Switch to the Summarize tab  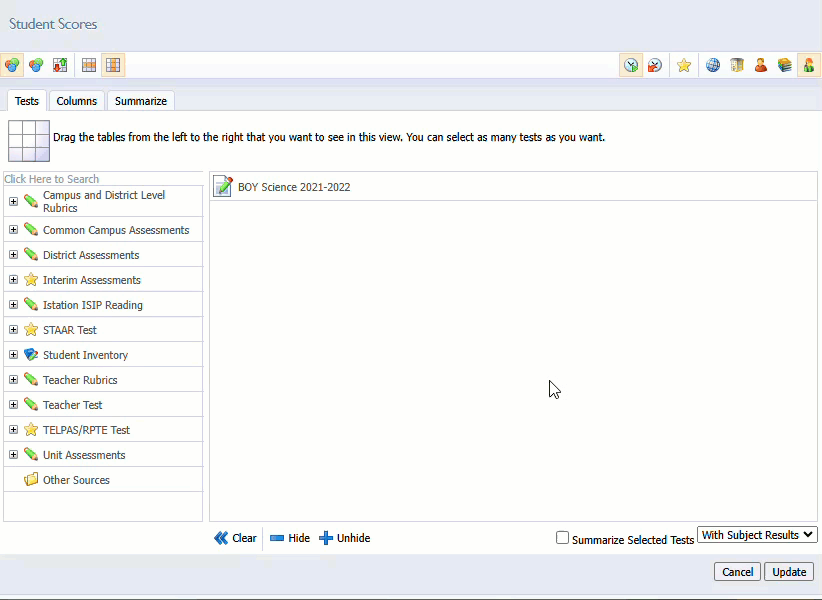click(x=141, y=101)
